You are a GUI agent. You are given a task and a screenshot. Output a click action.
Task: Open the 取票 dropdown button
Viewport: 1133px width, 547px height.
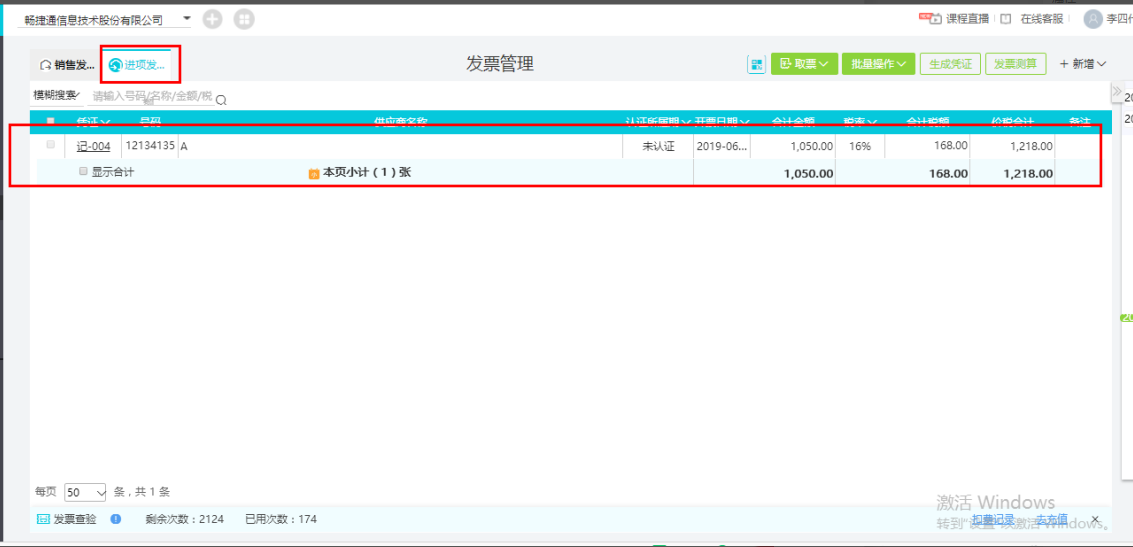point(804,64)
